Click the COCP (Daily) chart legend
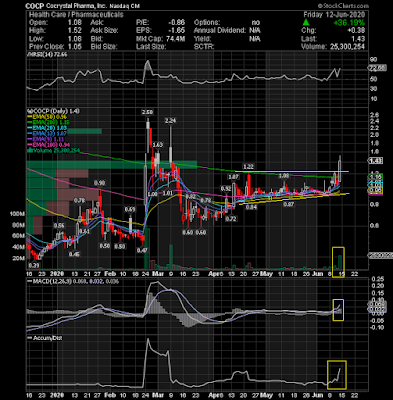393x400 pixels. (x=54, y=111)
